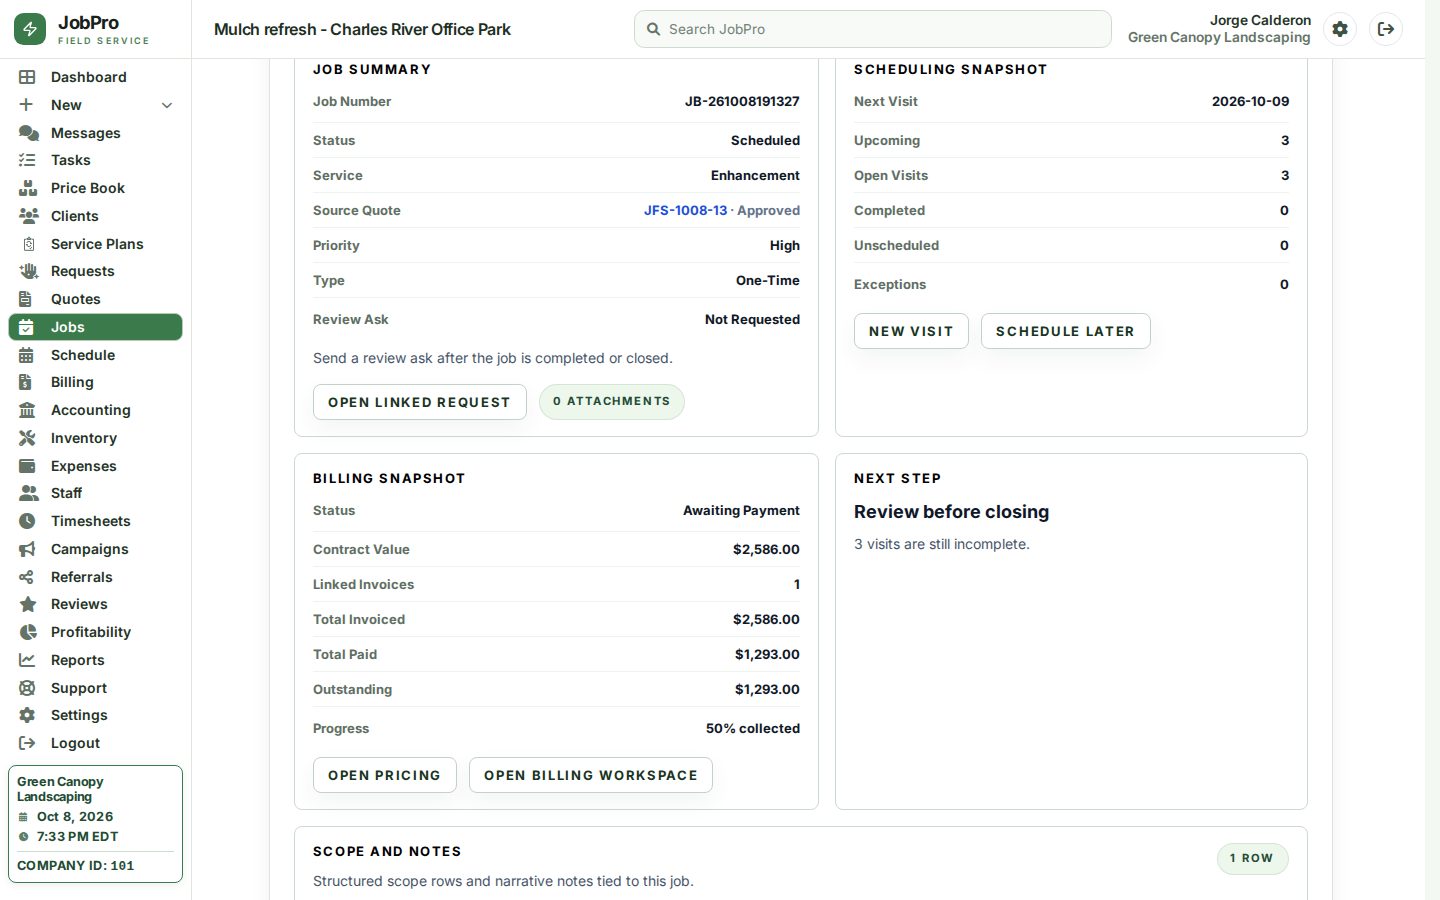Select Jobs in the sidebar
This screenshot has height=900, width=1440.
point(95,327)
